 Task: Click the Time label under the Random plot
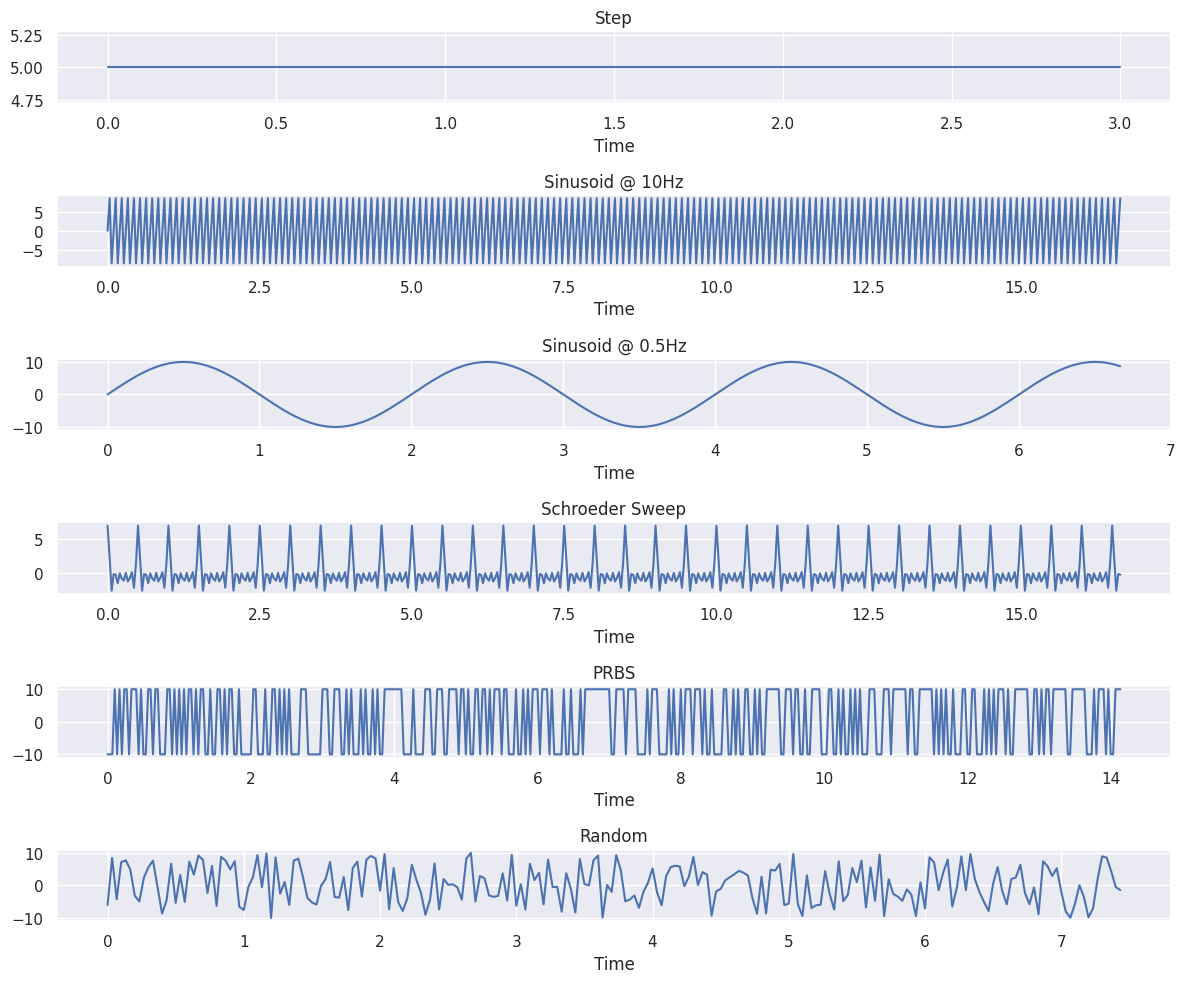tap(613, 964)
